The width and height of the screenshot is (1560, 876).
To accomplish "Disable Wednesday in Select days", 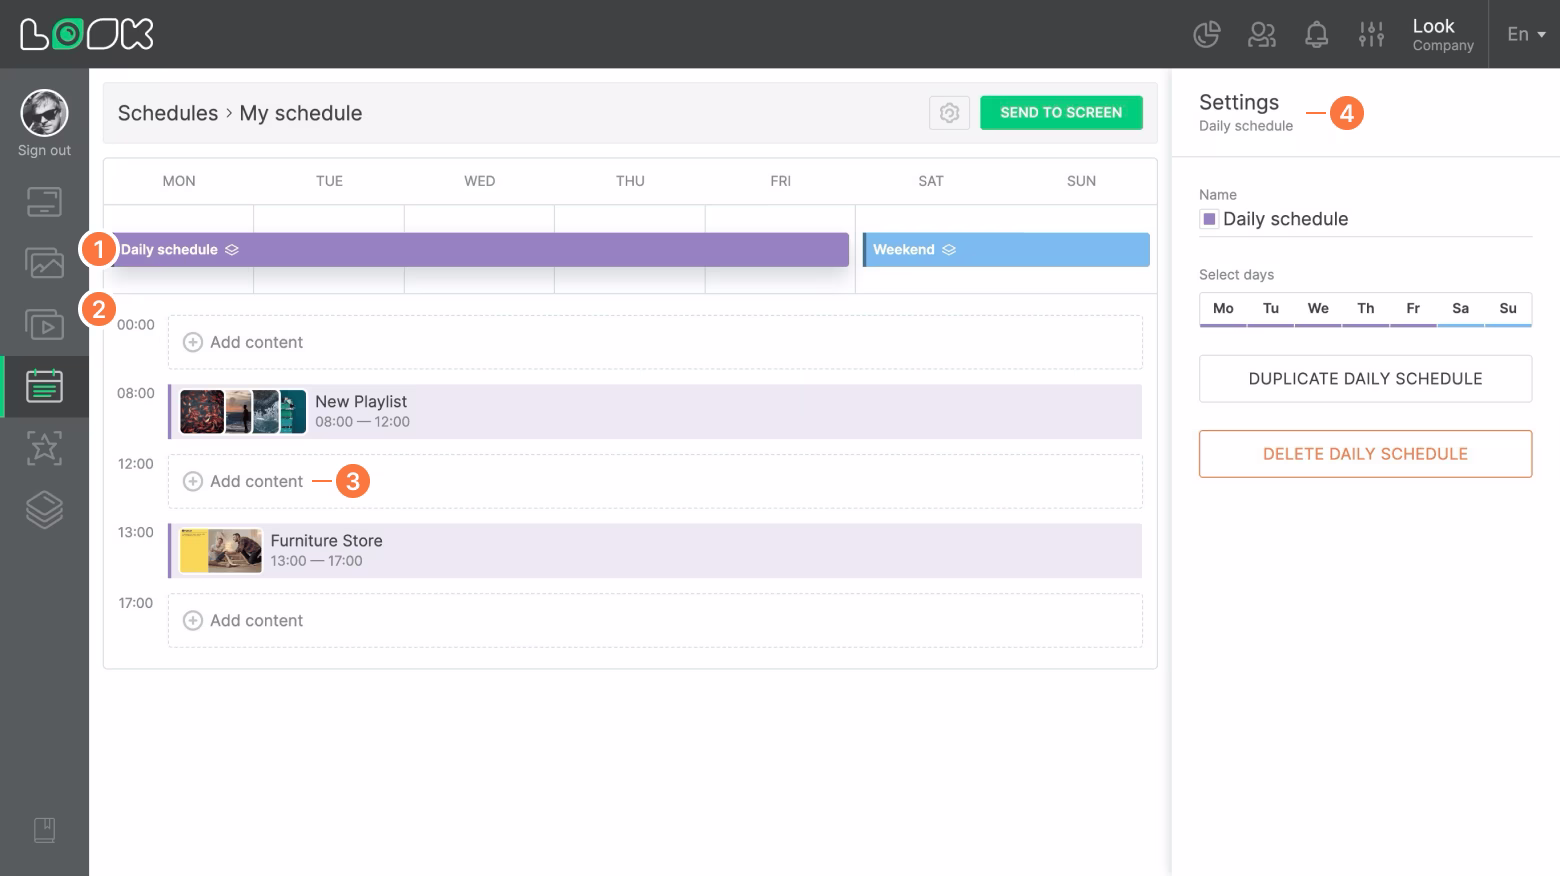I will 1317,309.
